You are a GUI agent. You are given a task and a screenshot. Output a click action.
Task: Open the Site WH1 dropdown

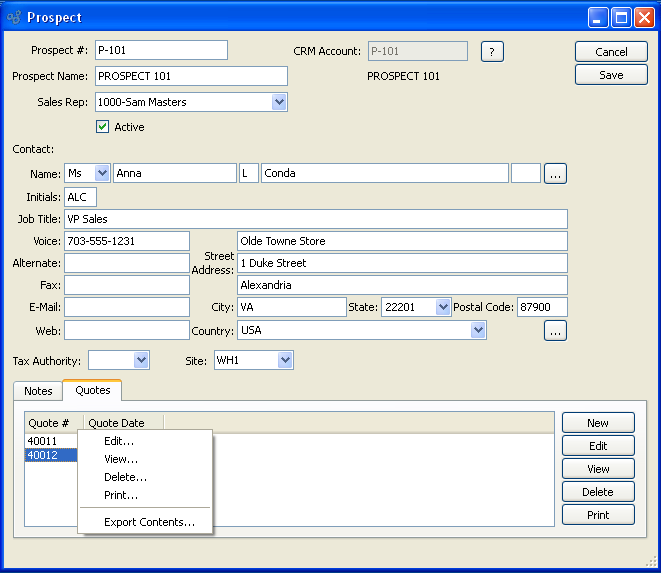(285, 360)
